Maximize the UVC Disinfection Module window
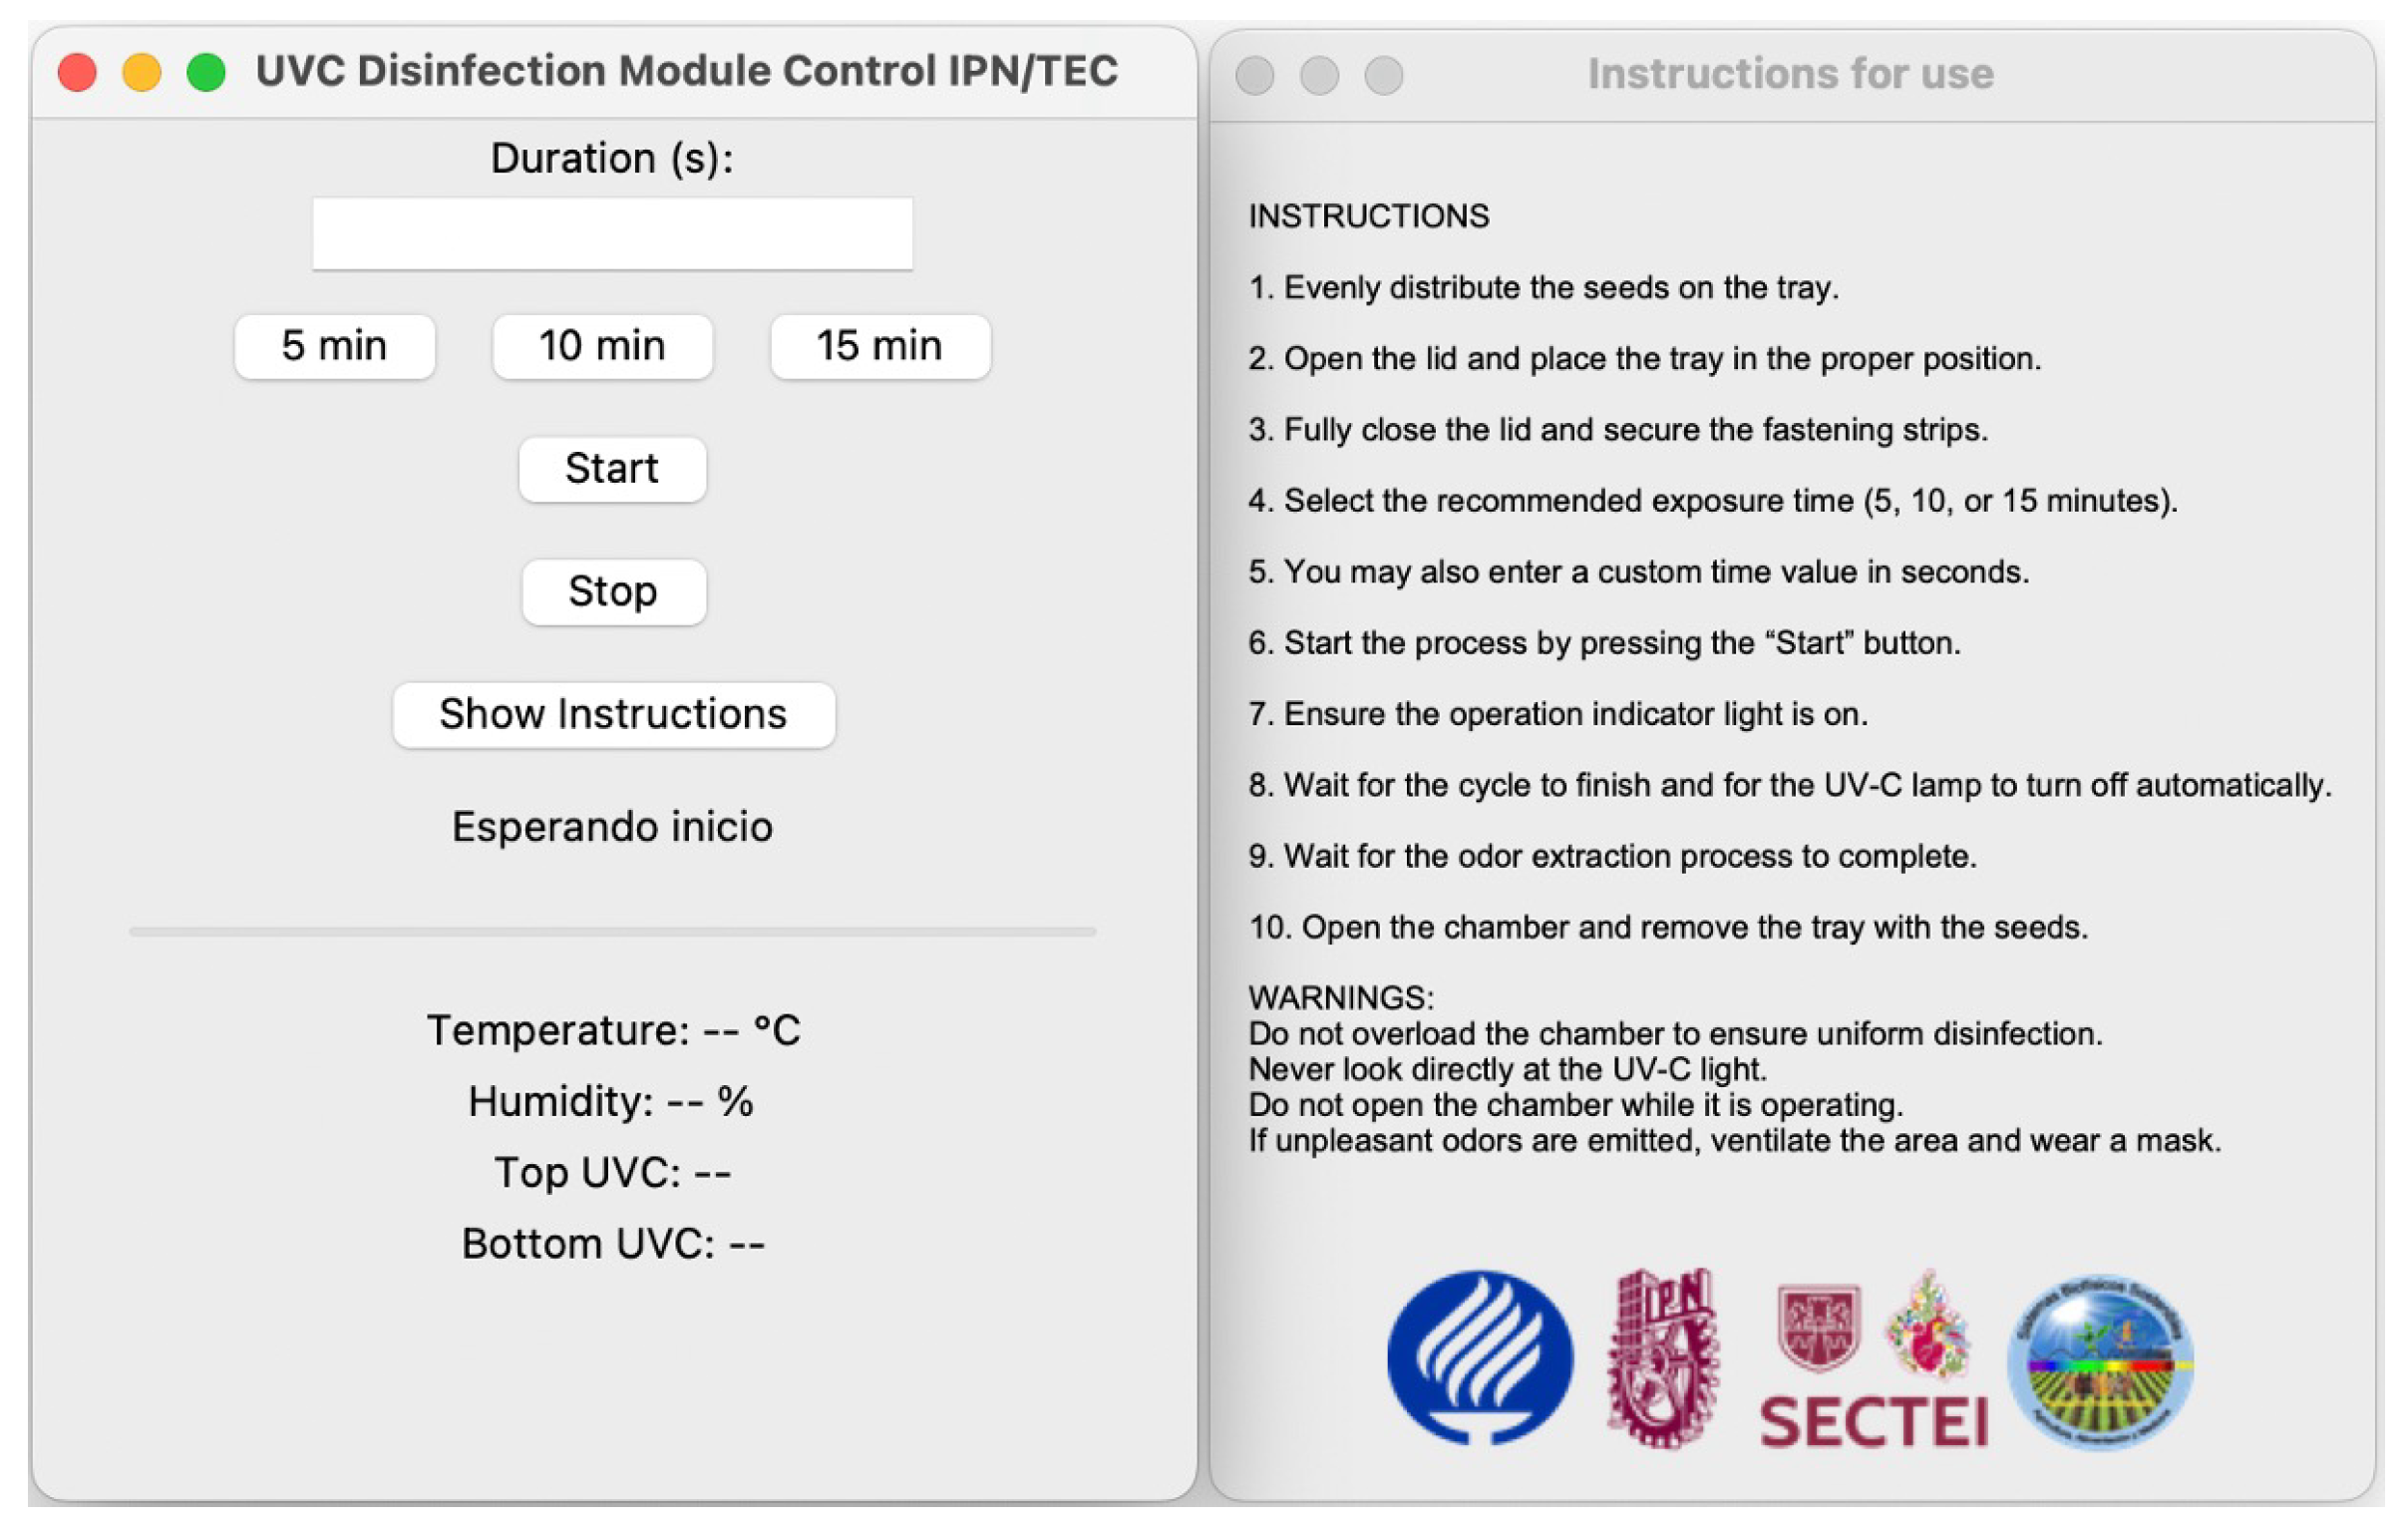Screen dimensions: 2408x1529 206,72
